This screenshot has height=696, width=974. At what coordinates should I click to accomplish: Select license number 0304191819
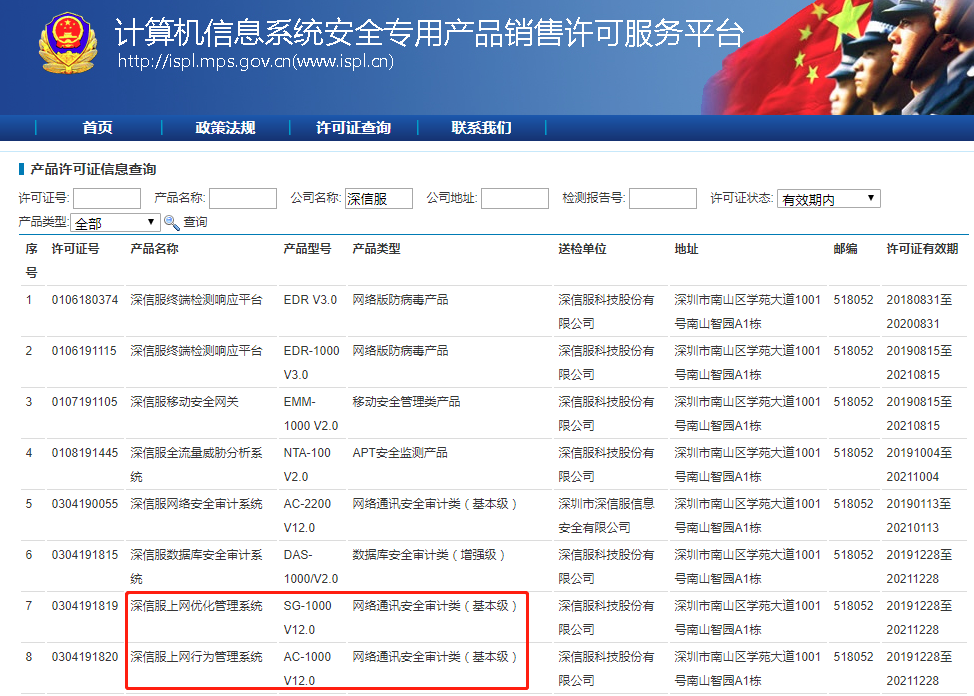click(x=84, y=605)
